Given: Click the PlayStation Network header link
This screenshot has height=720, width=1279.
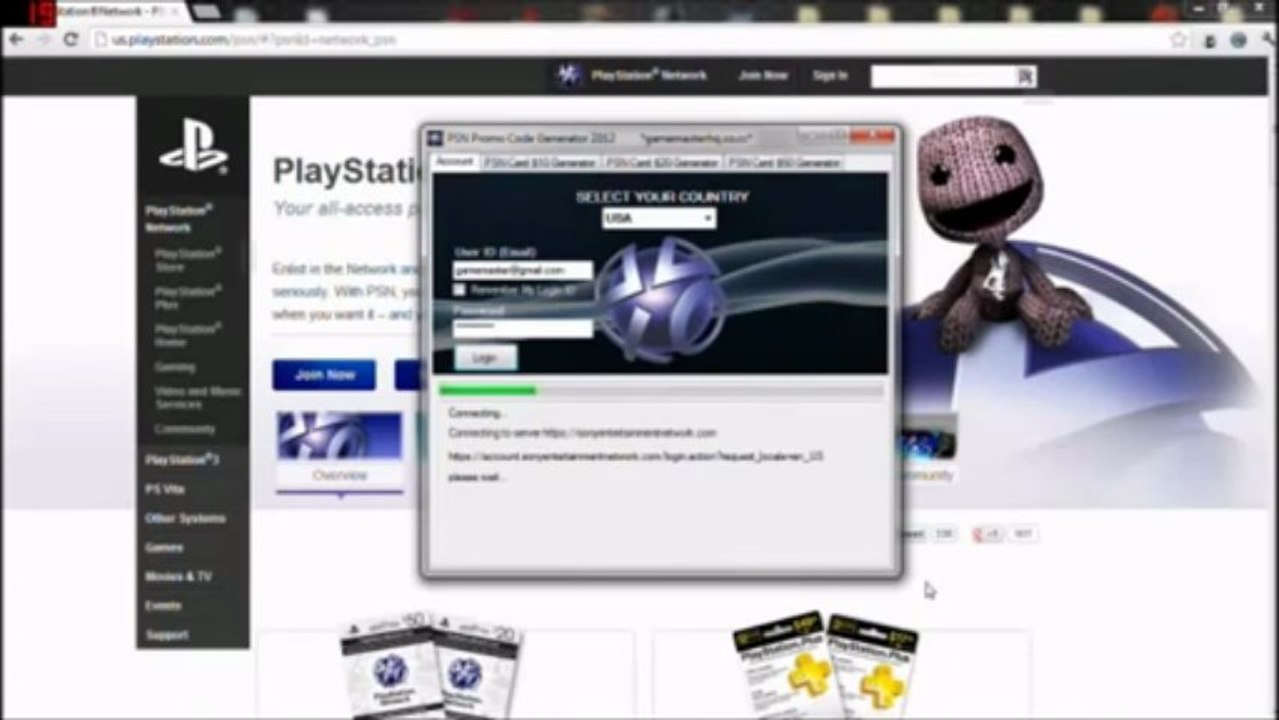Looking at the screenshot, I should pyautogui.click(x=649, y=75).
